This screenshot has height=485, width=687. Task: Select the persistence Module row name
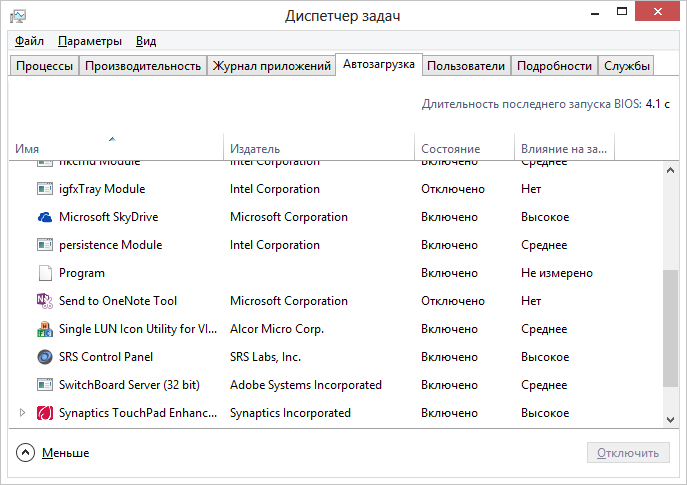(110, 245)
